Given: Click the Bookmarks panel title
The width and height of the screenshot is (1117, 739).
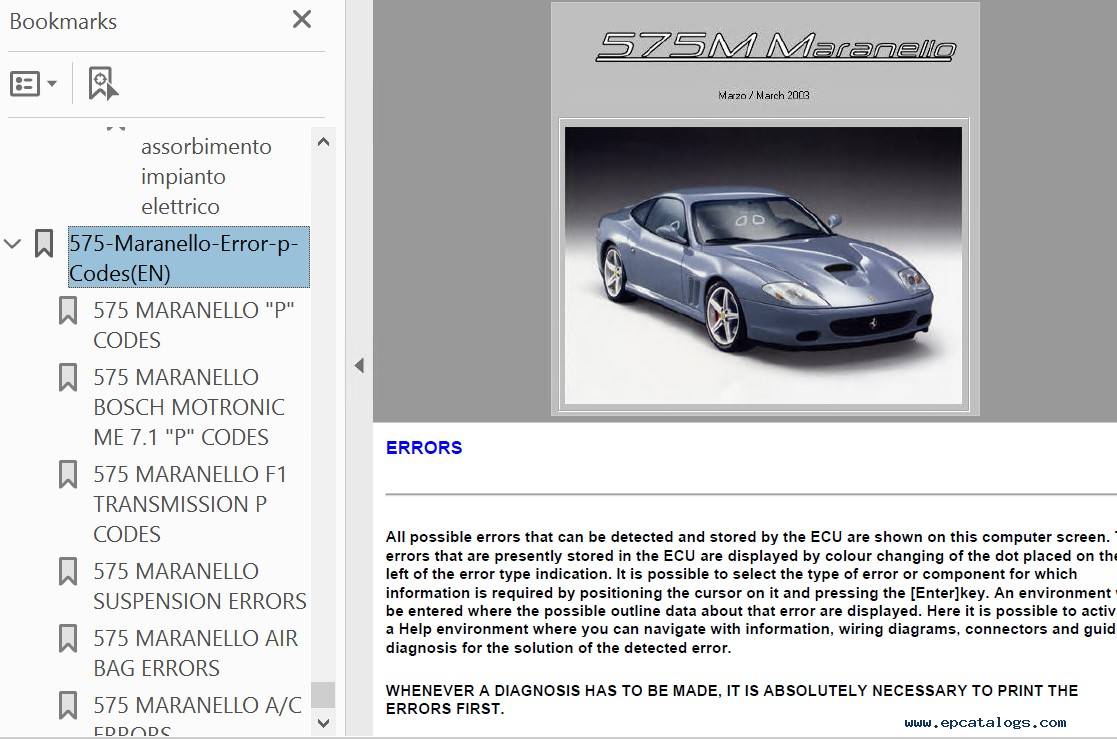Looking at the screenshot, I should pyautogui.click(x=63, y=21).
